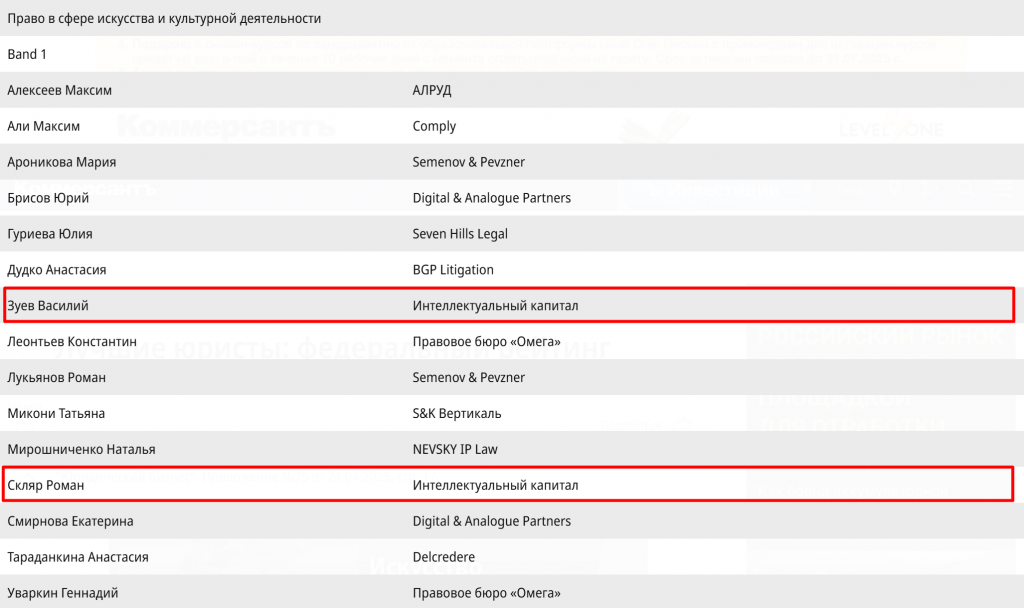The width and height of the screenshot is (1024, 608).
Task: Click "Semenov & Pevzner" in Ароникова Мария's row
Action: click(468, 162)
